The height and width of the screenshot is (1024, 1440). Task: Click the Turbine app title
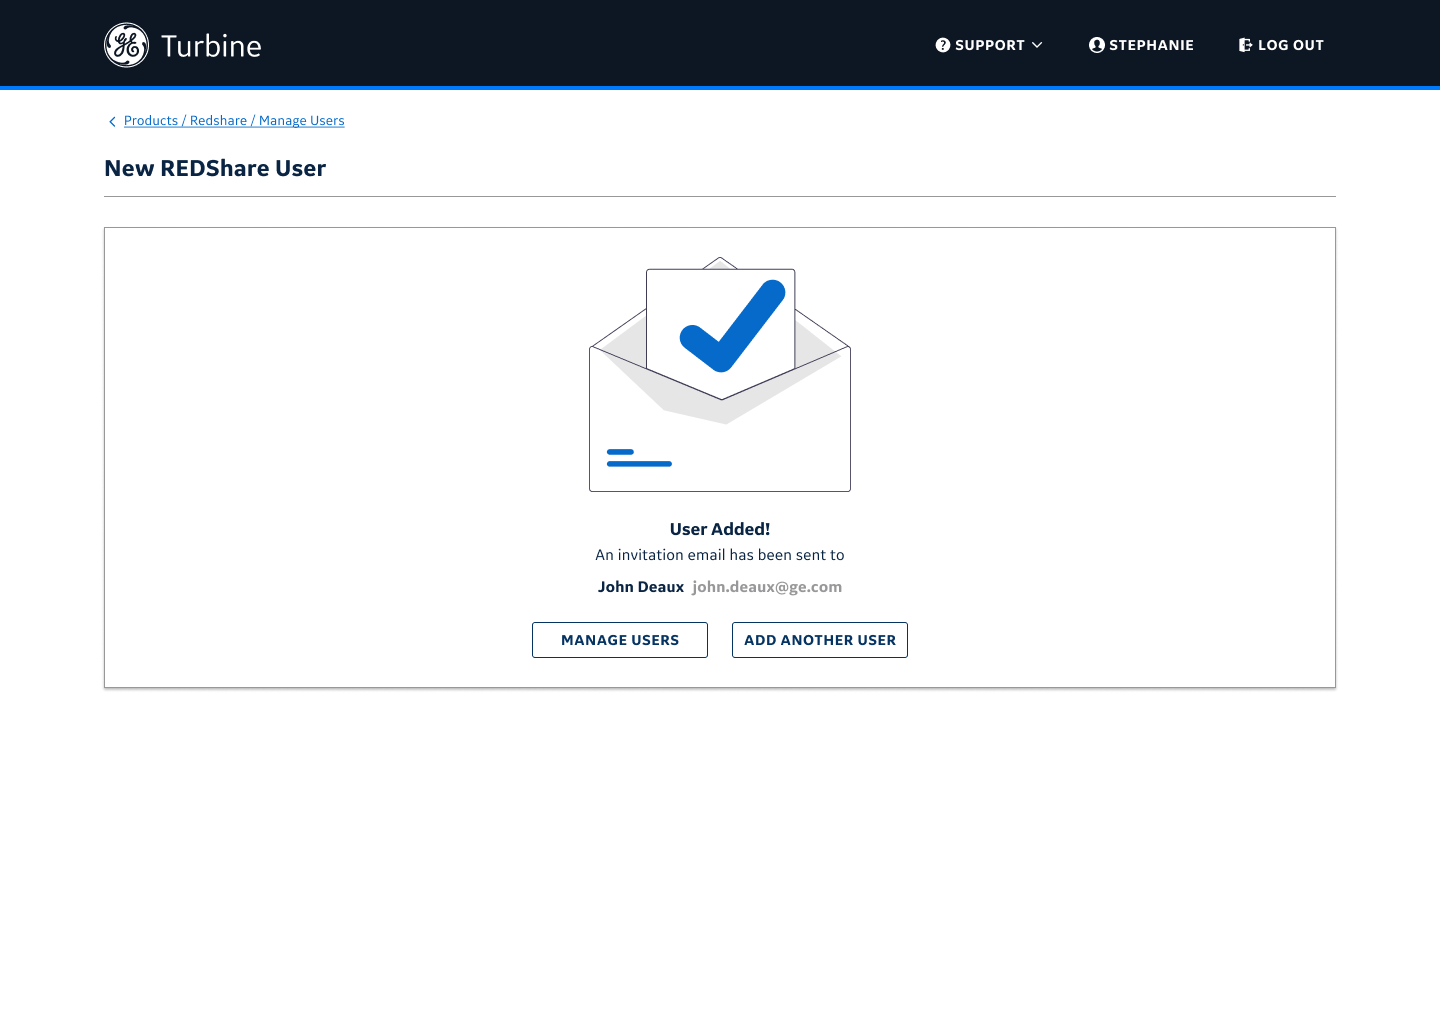click(211, 46)
